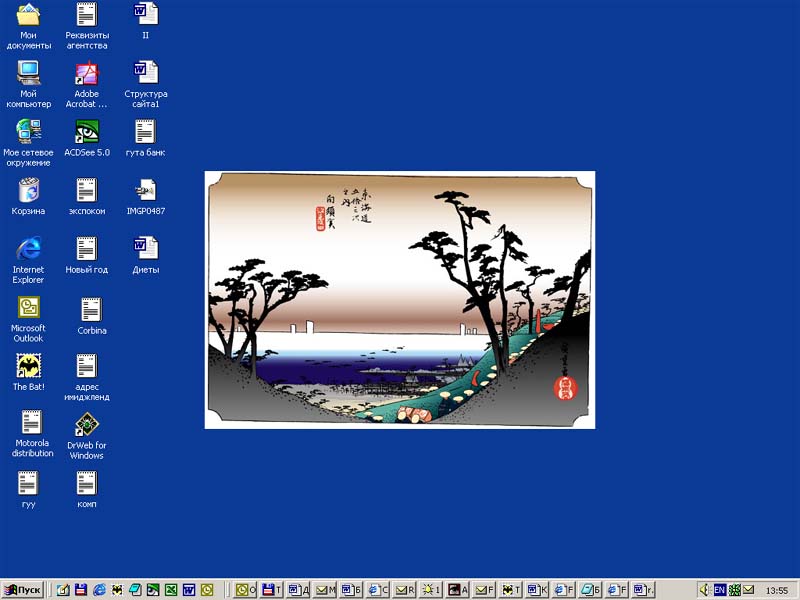Switch to the Internet Explorer 'C' taskbar button
The image size is (800, 600).
click(x=378, y=590)
